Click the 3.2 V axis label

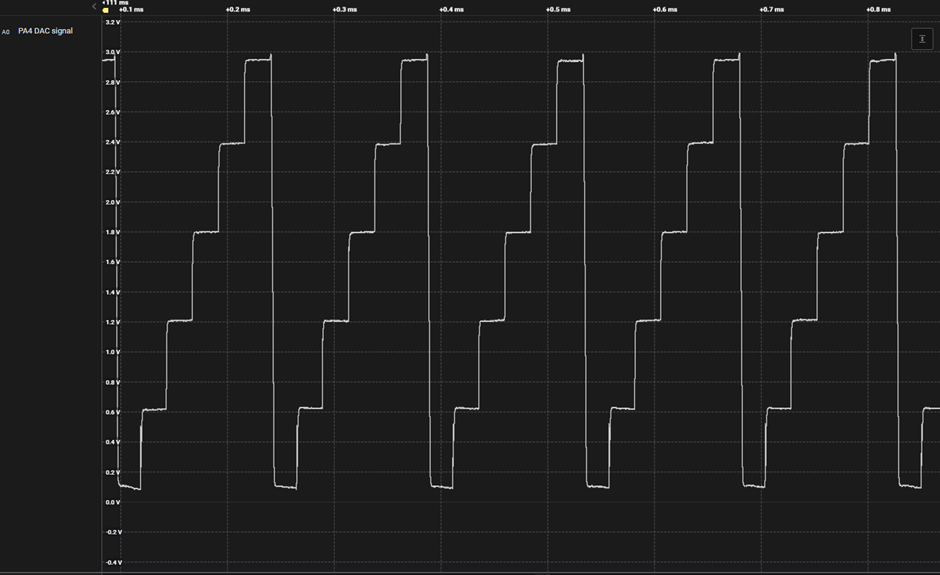point(113,22)
